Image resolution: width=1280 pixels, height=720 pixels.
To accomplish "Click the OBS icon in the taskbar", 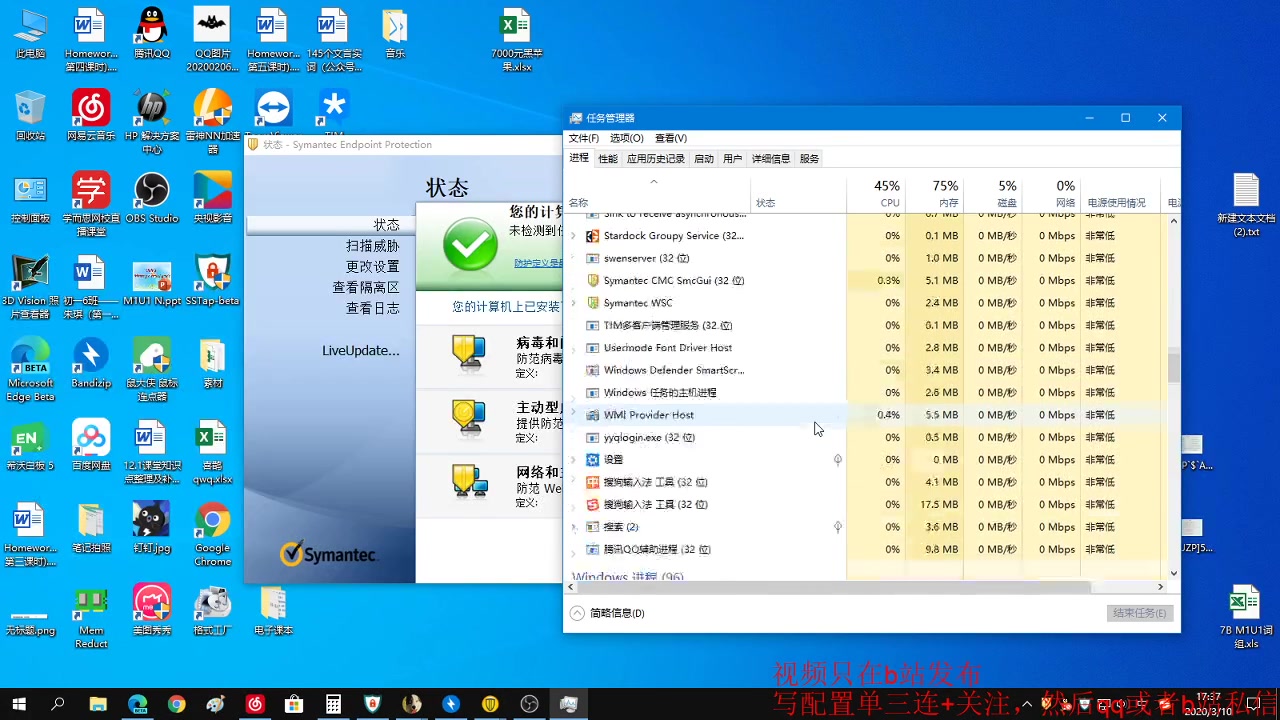I will (529, 704).
